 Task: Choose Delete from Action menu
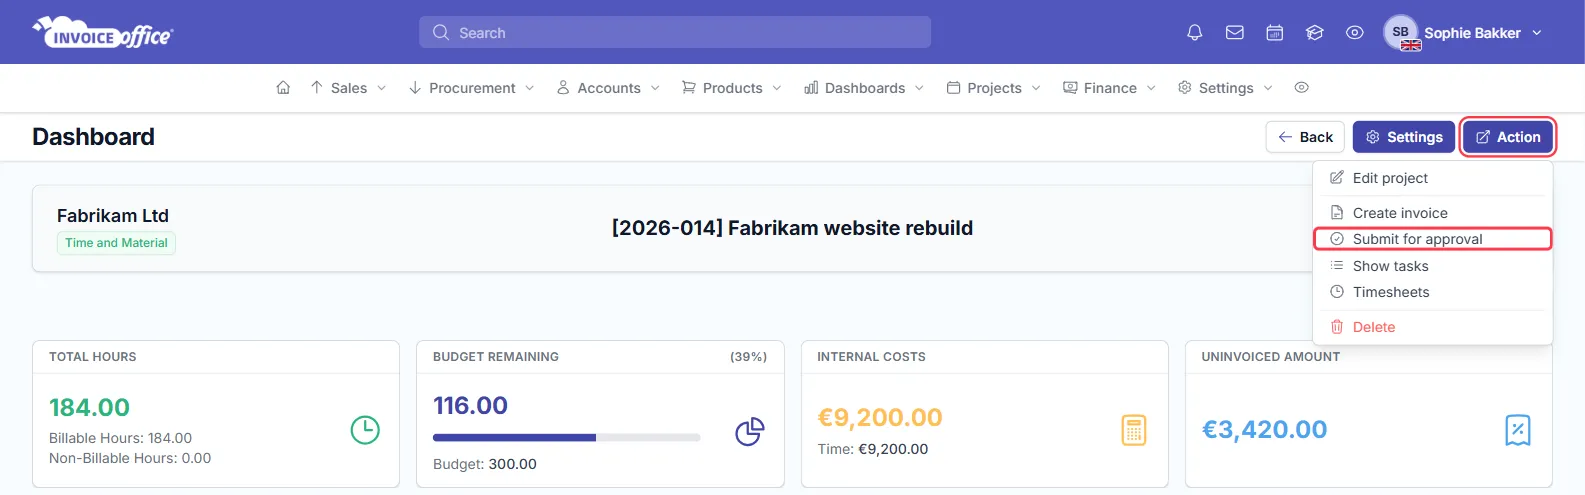[1432, 327]
